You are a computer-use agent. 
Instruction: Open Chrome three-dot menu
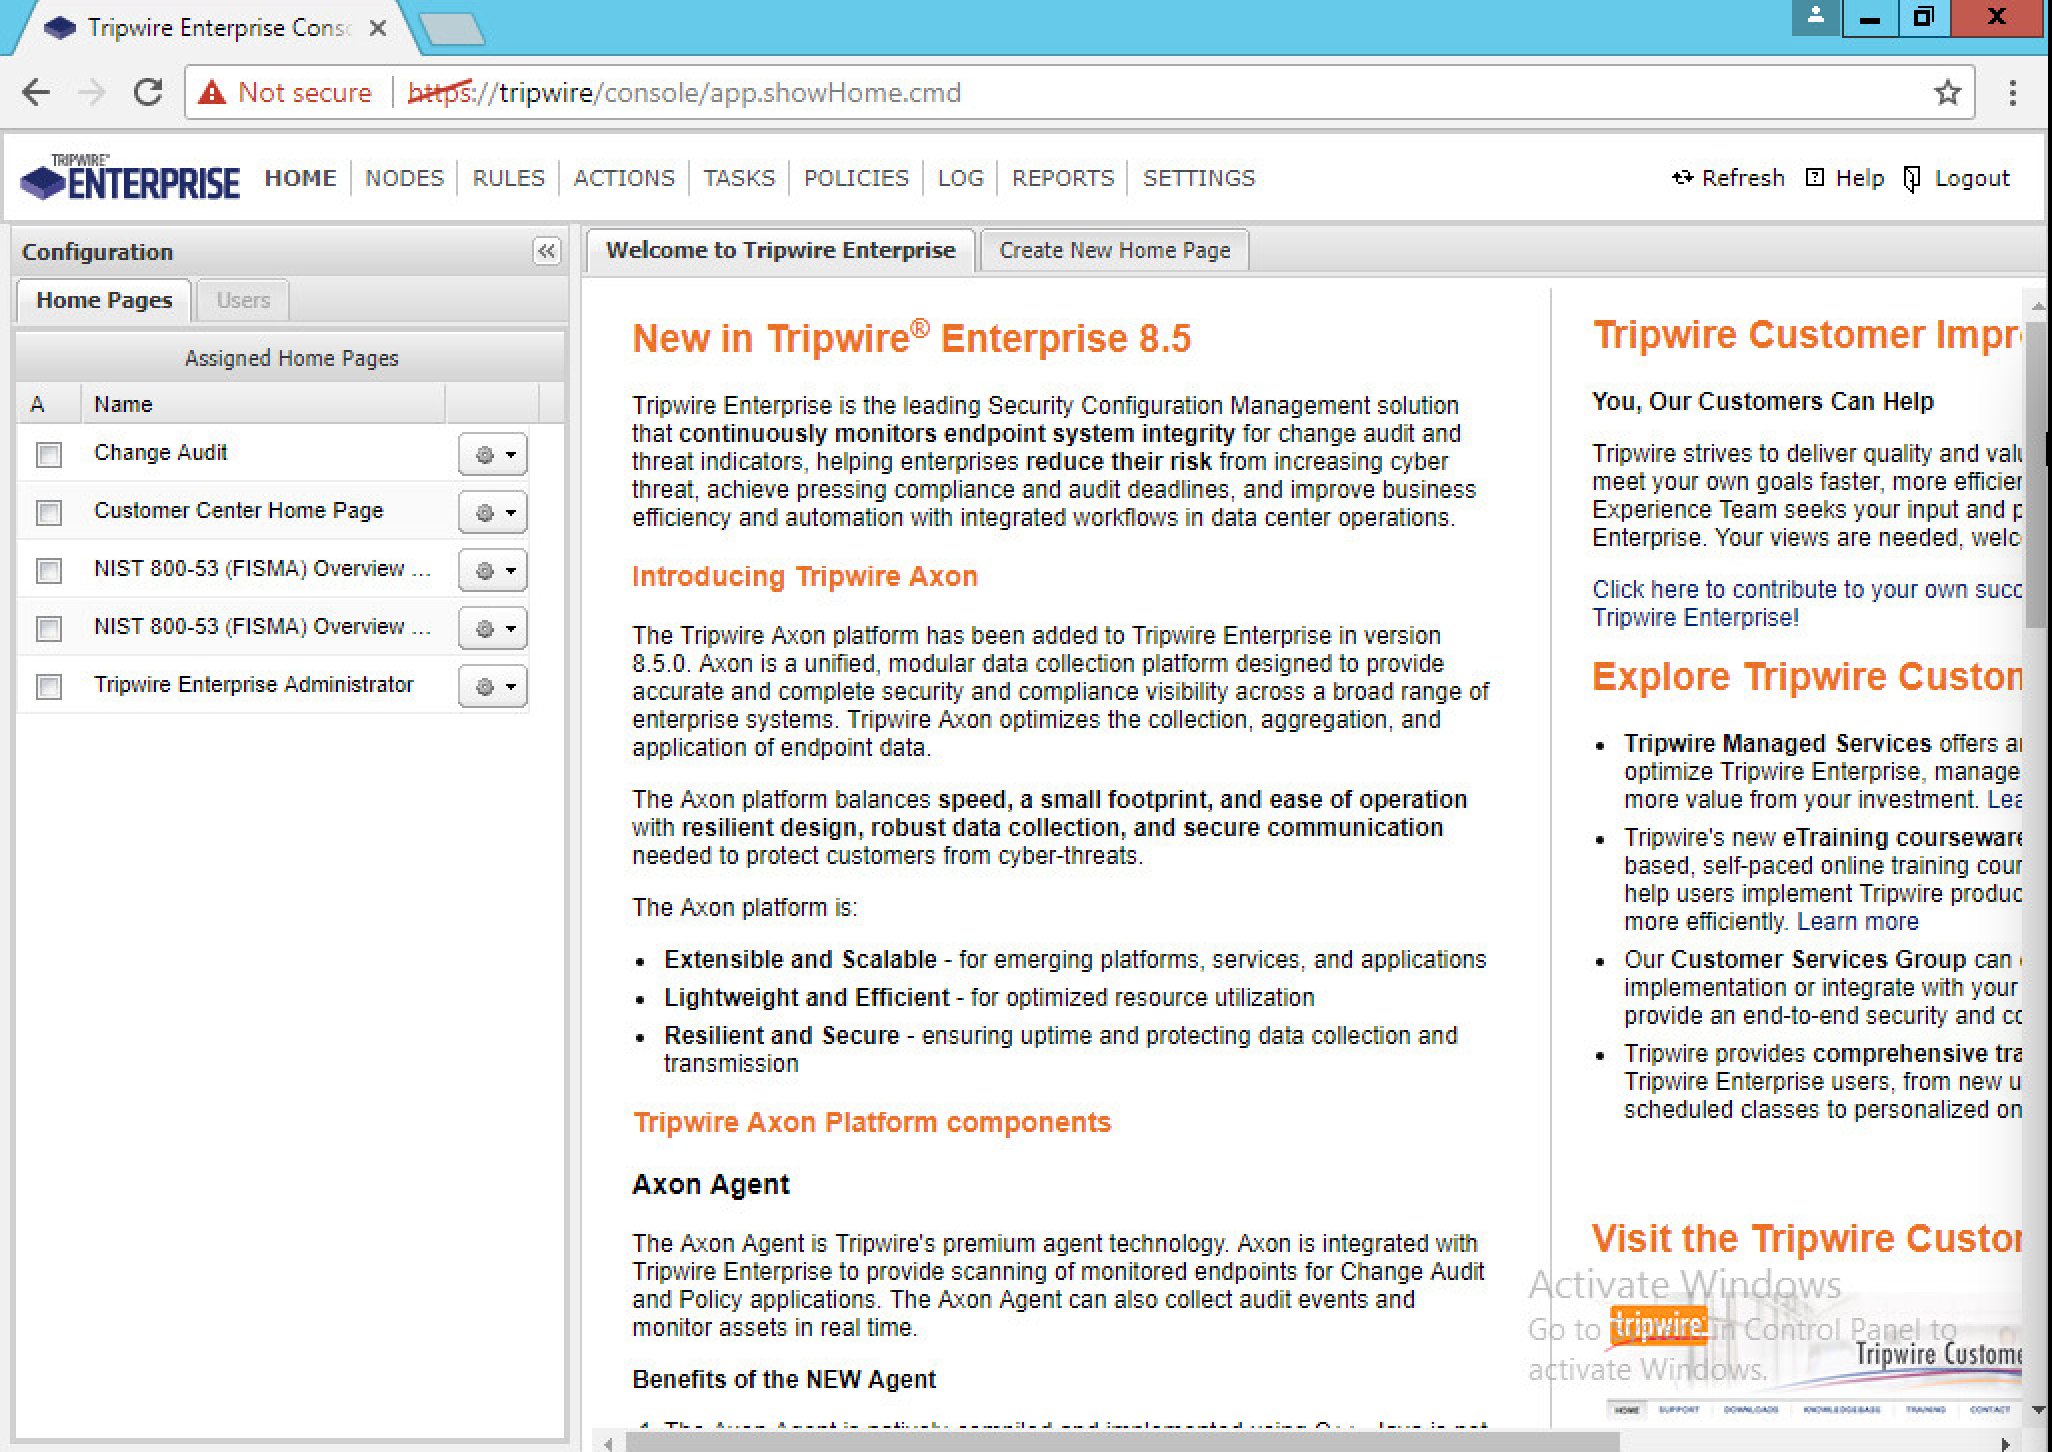(x=2012, y=93)
